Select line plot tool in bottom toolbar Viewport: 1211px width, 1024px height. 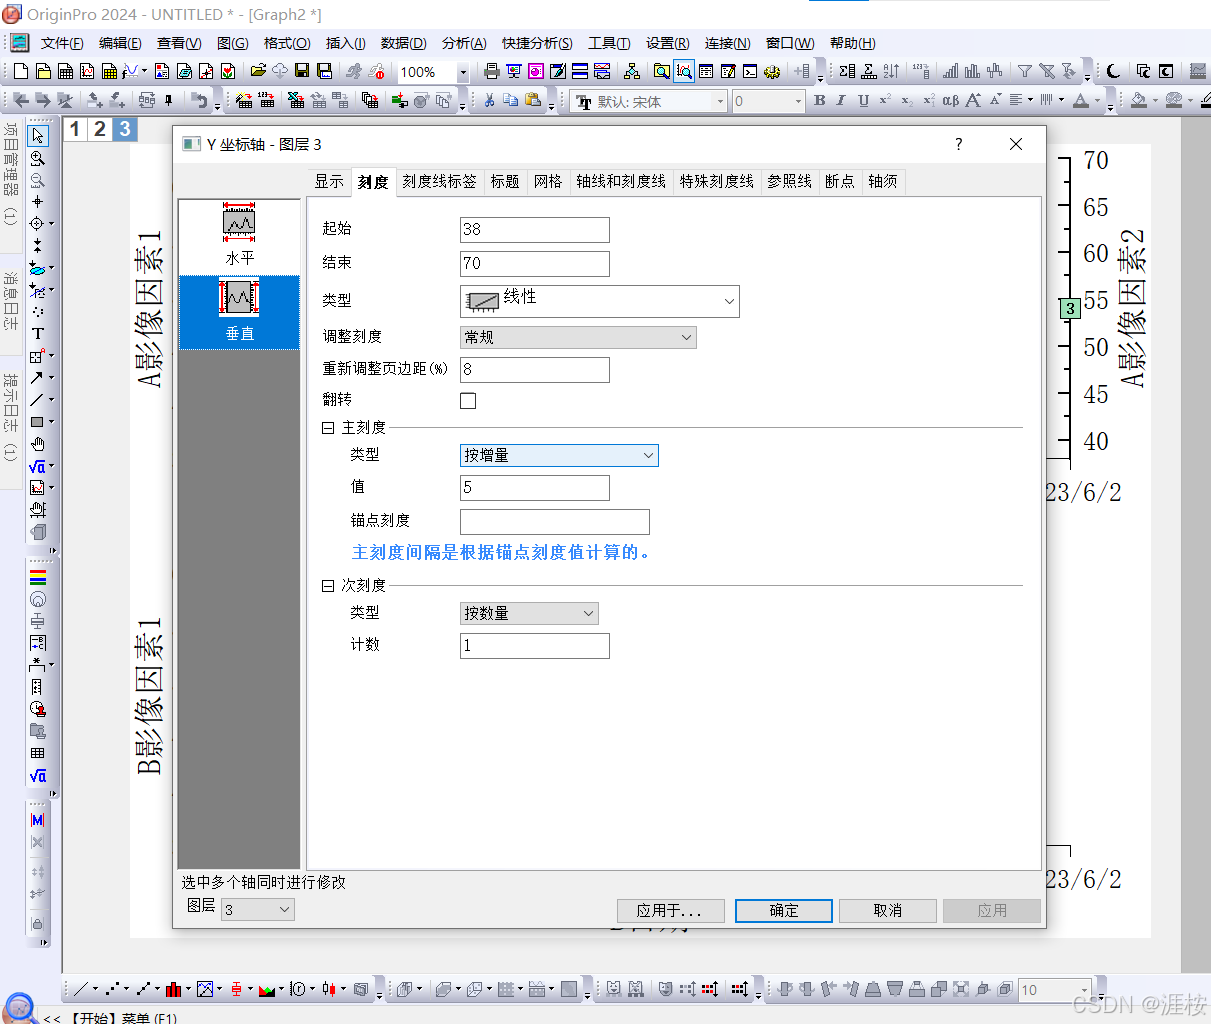tap(82, 989)
